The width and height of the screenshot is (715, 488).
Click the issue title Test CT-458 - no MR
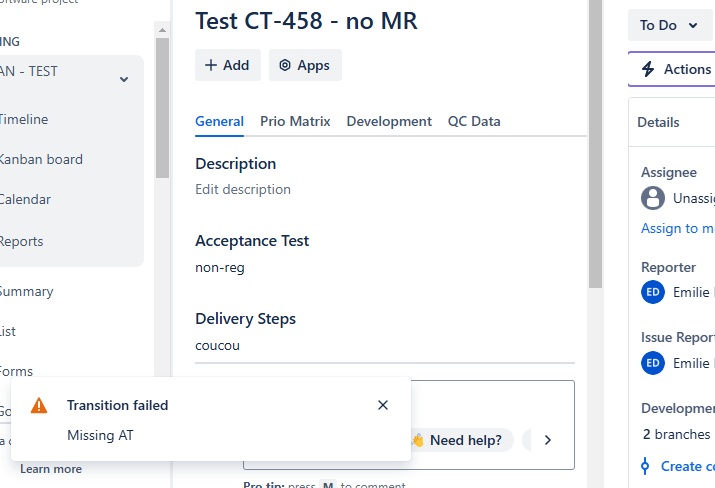tap(306, 21)
